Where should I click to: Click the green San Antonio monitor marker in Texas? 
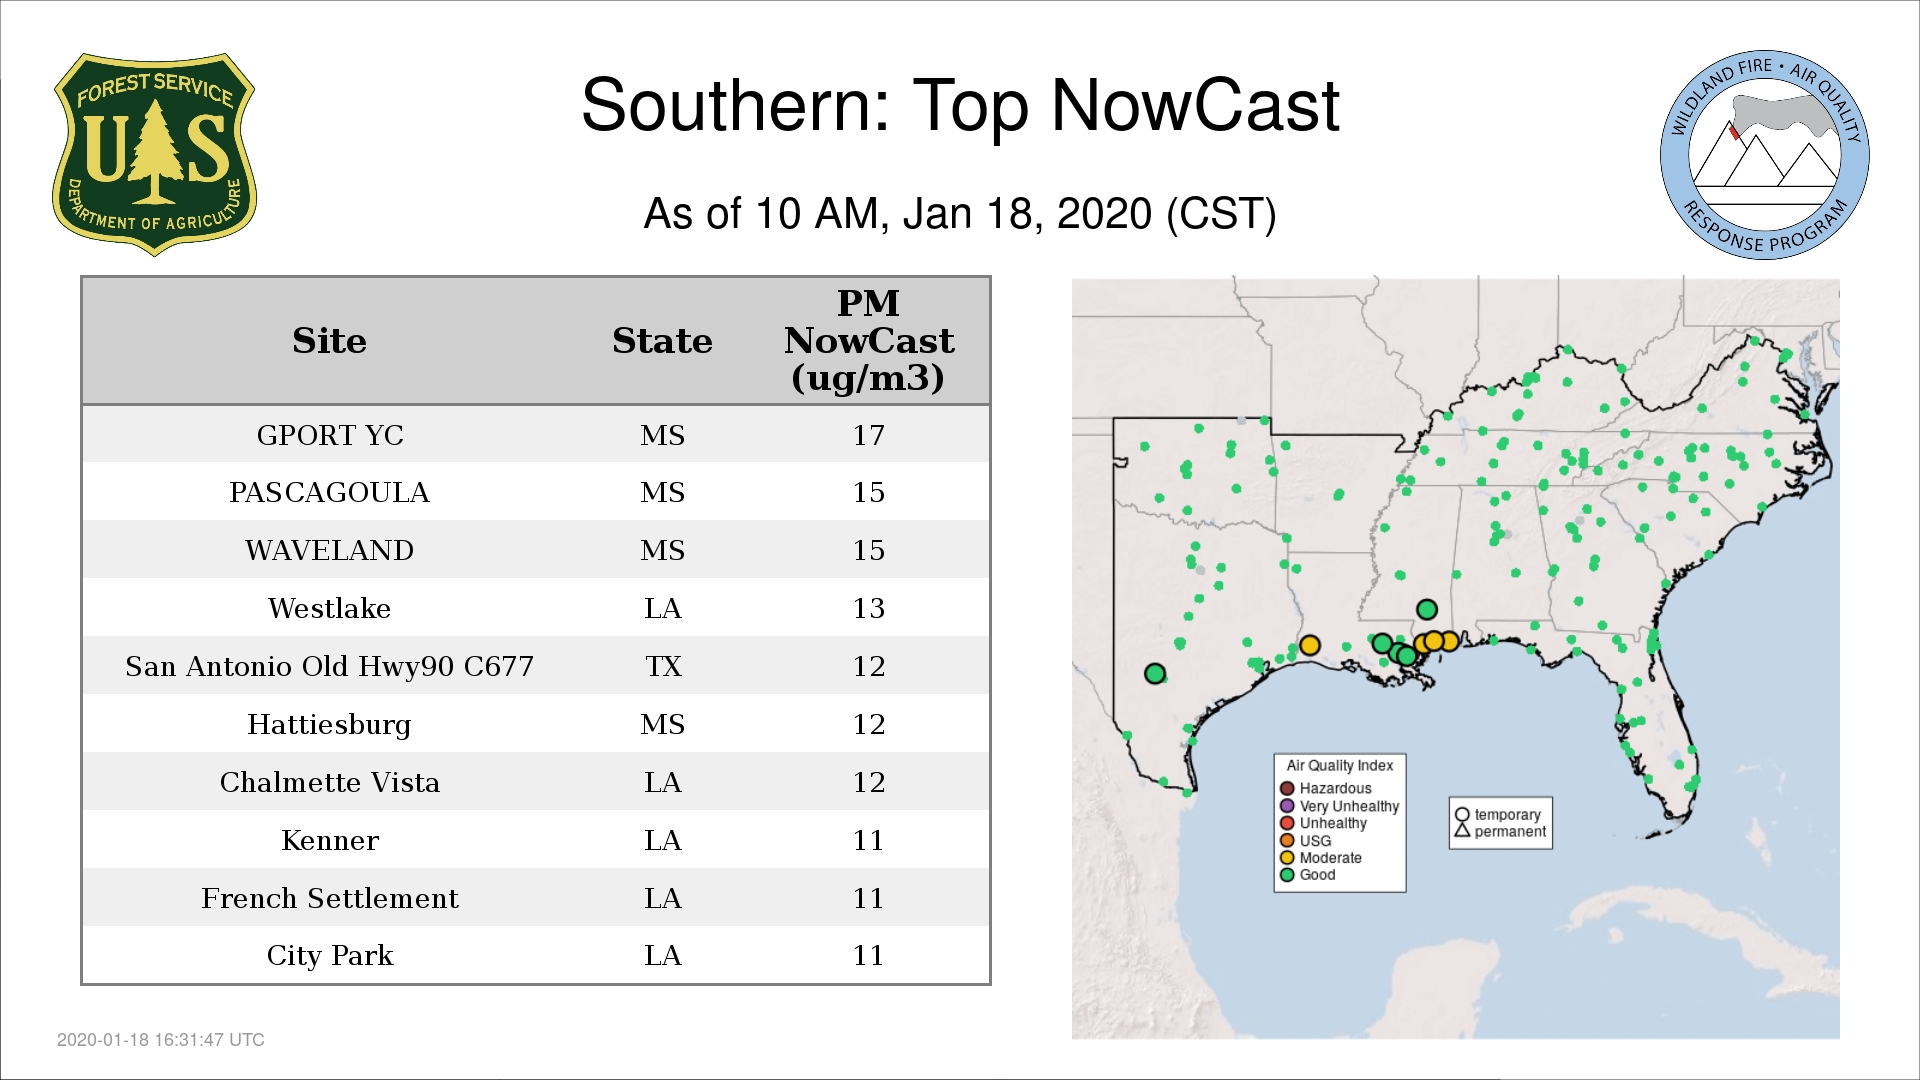[x=1155, y=674]
